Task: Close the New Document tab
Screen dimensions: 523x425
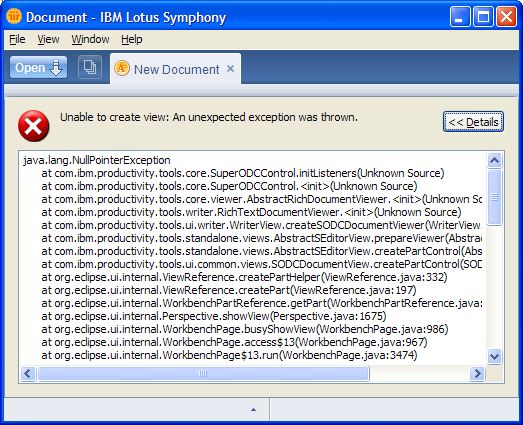Action: point(230,69)
